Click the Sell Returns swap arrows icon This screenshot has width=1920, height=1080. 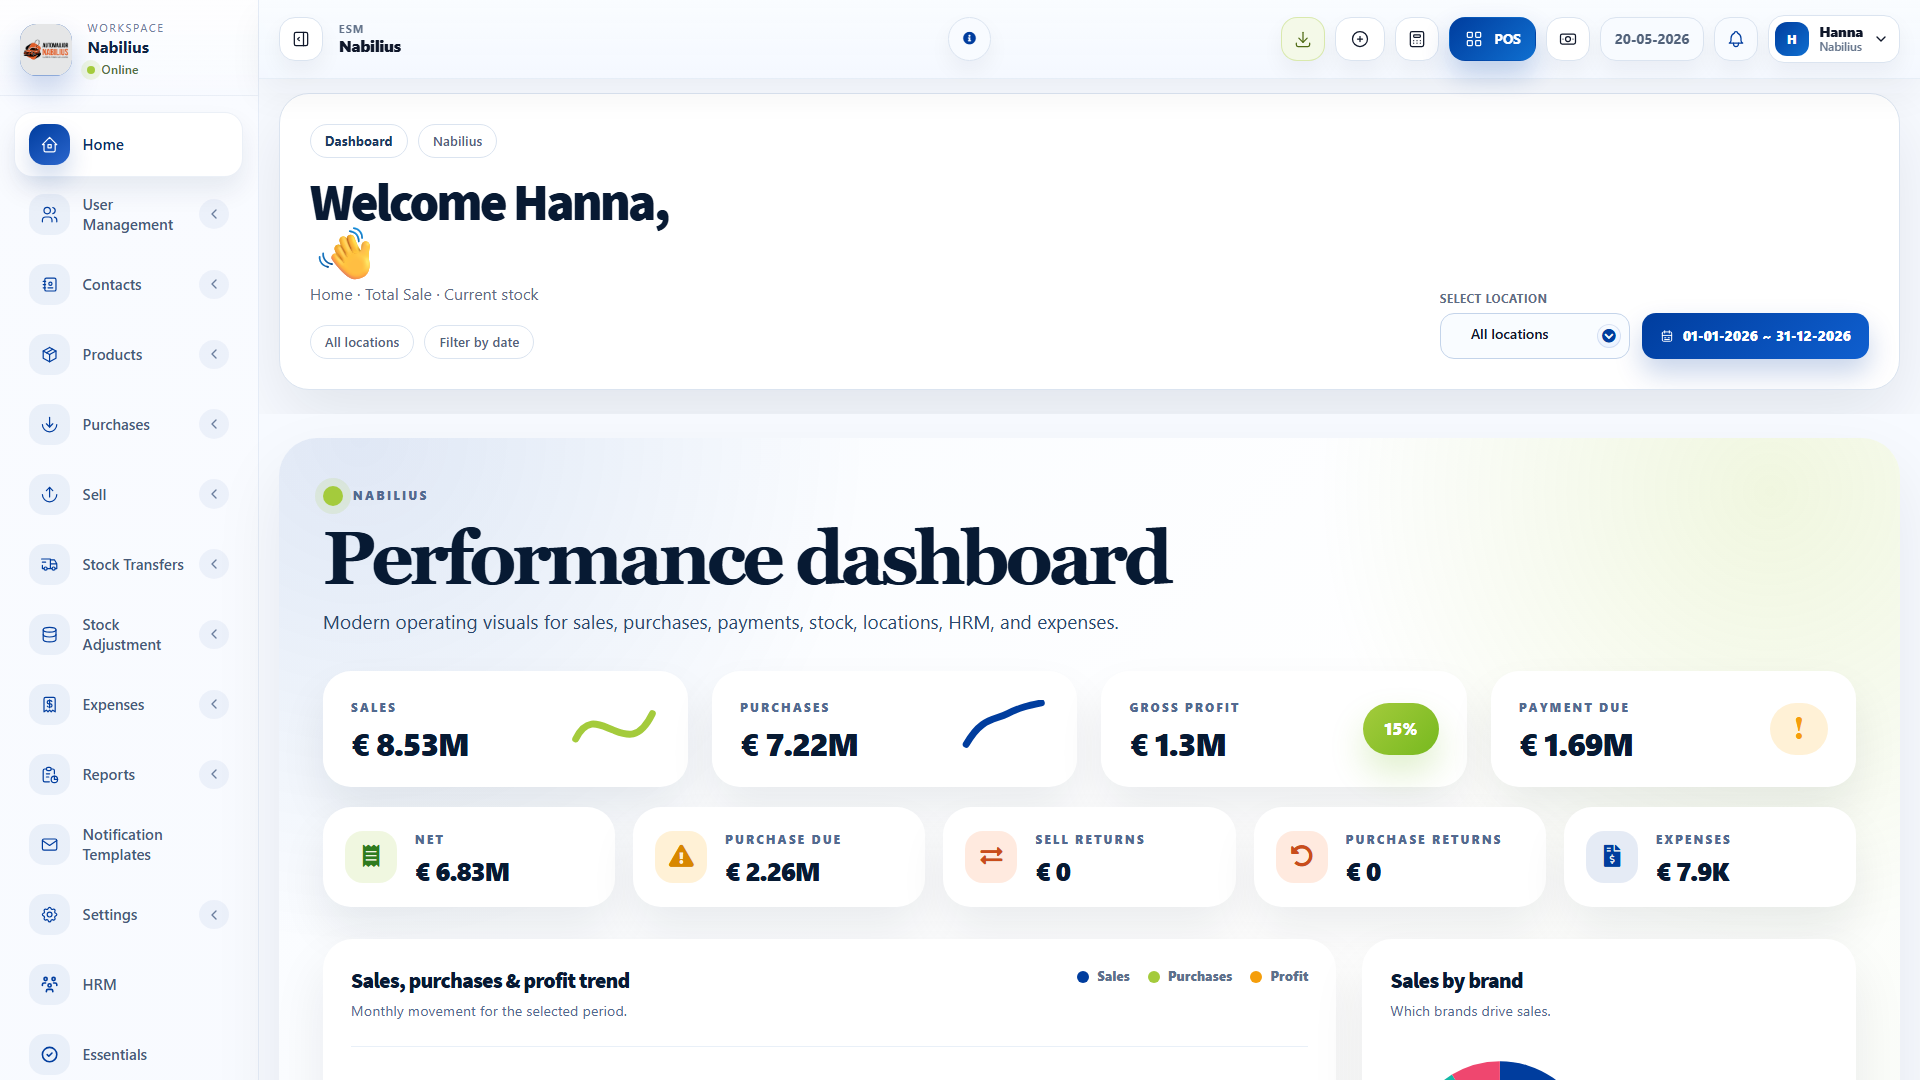point(991,857)
